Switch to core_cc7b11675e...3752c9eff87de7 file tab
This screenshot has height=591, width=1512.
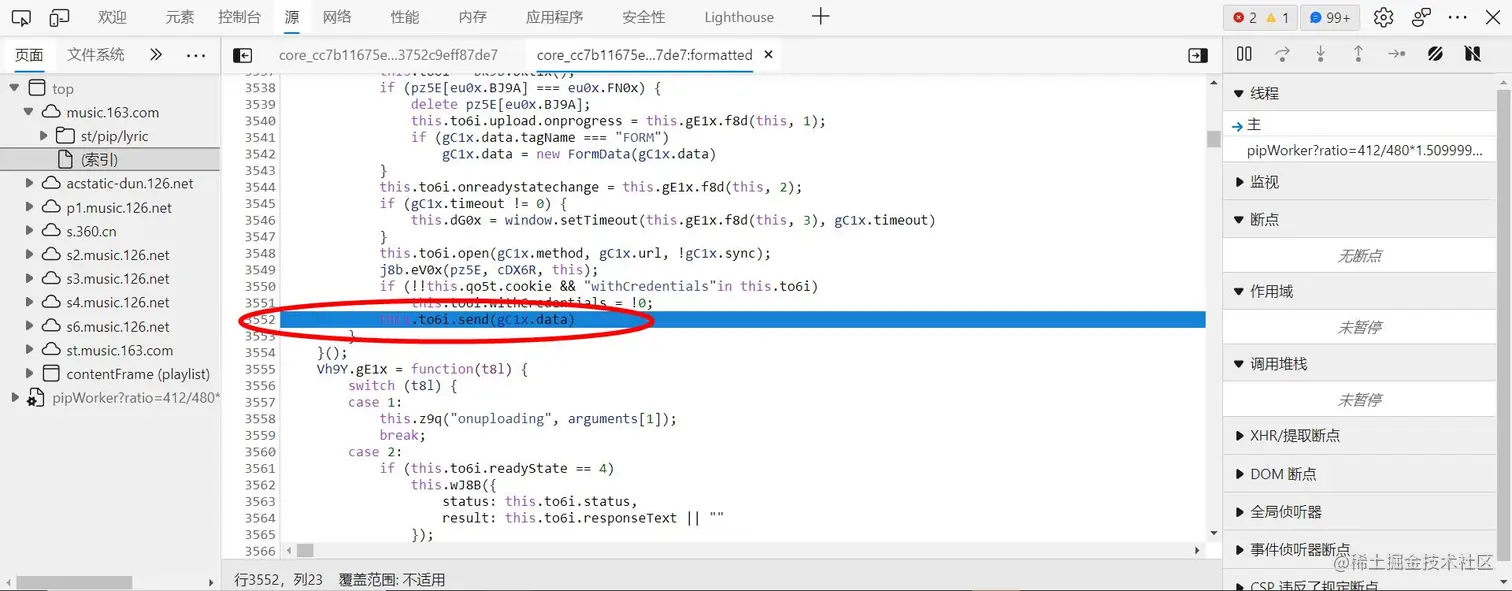(x=388, y=55)
